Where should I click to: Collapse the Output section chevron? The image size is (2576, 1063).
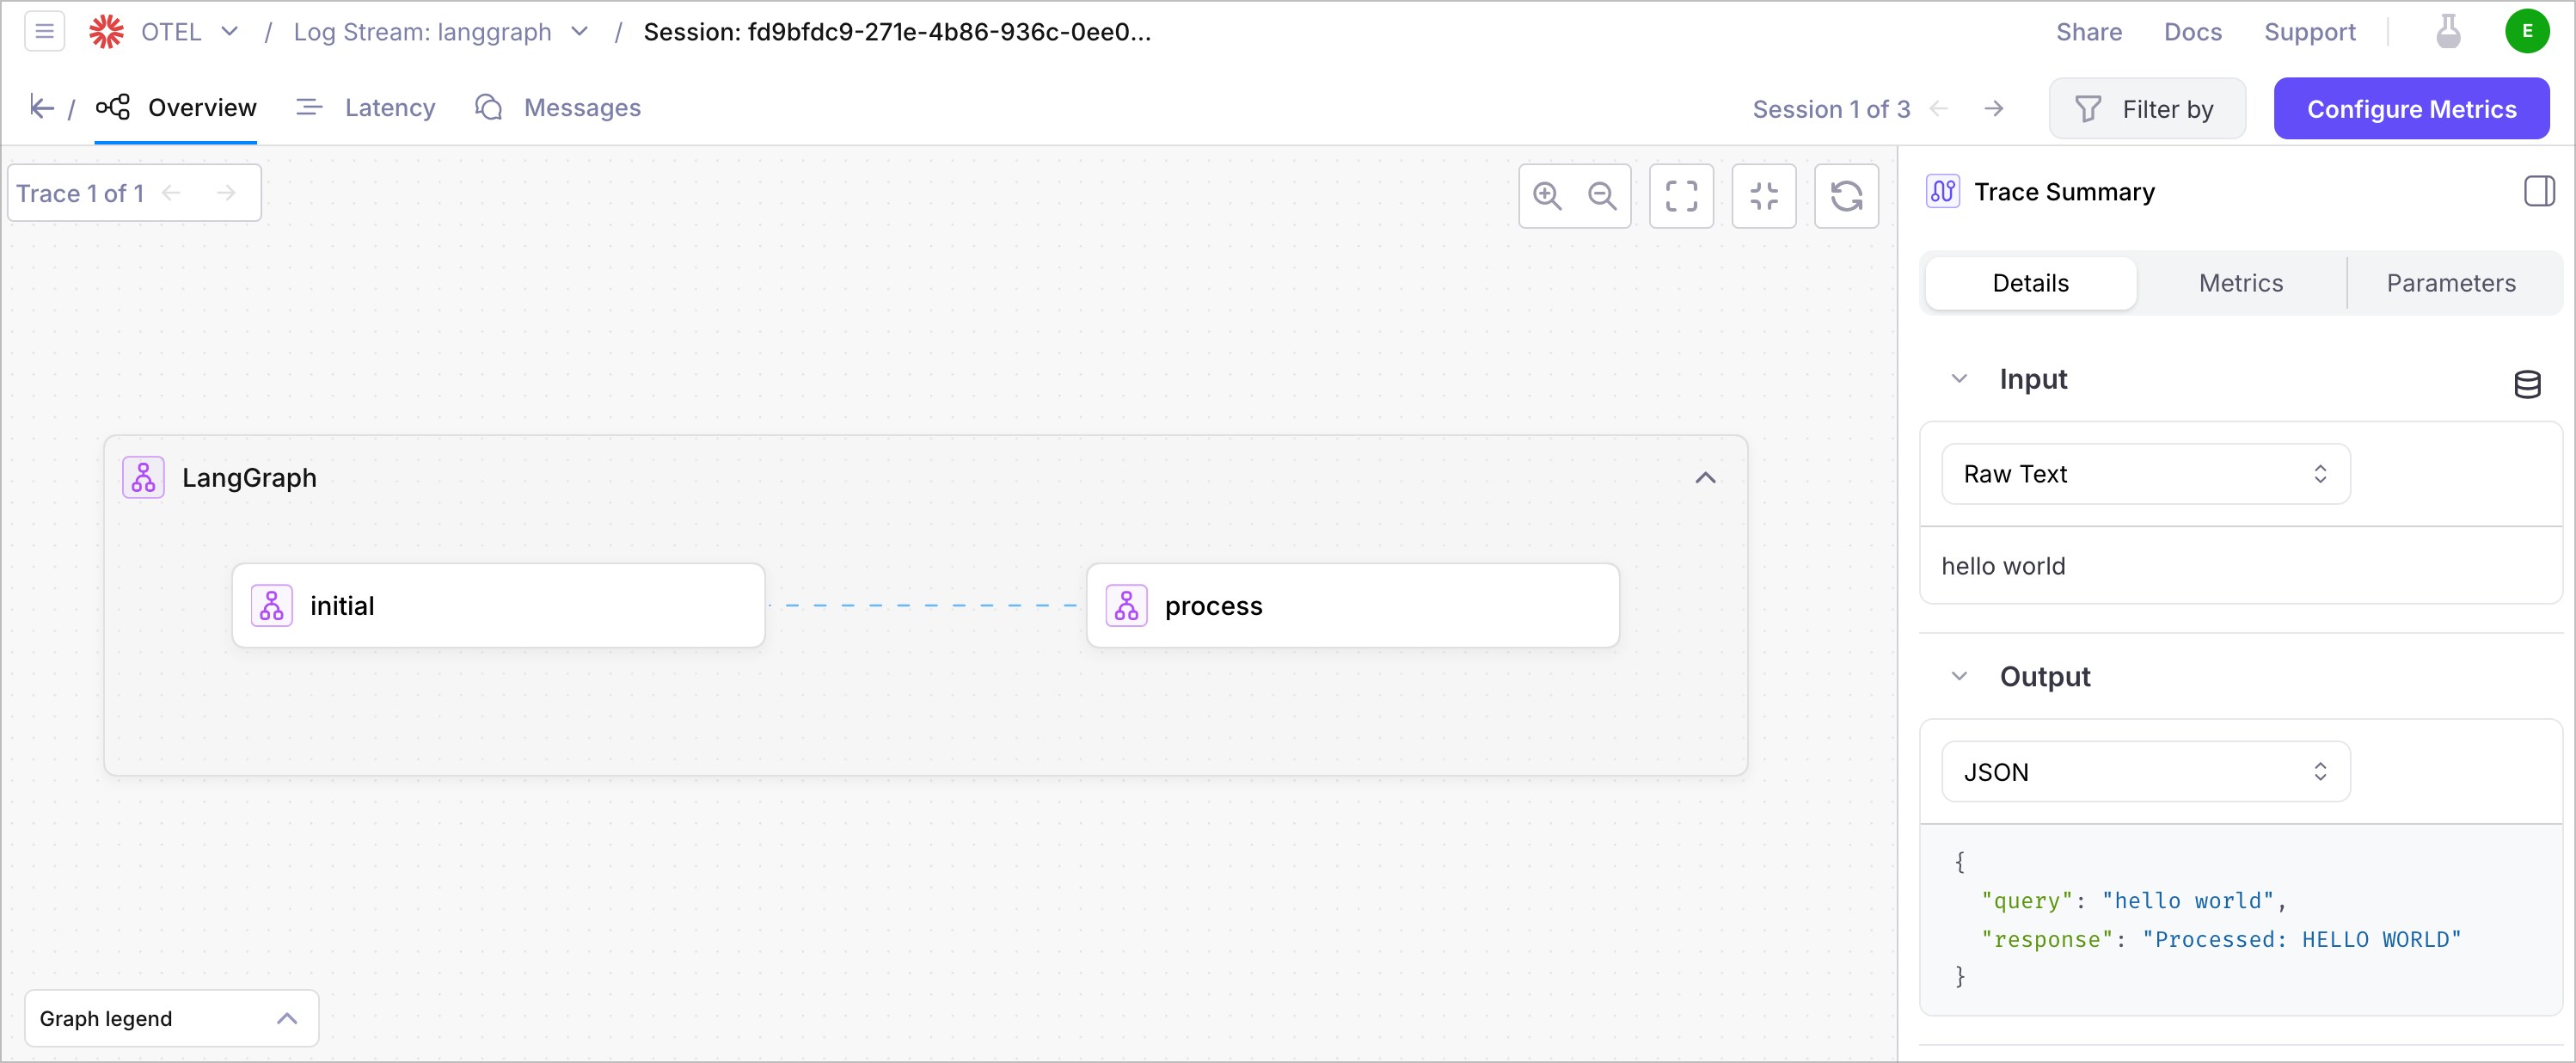coord(1959,677)
